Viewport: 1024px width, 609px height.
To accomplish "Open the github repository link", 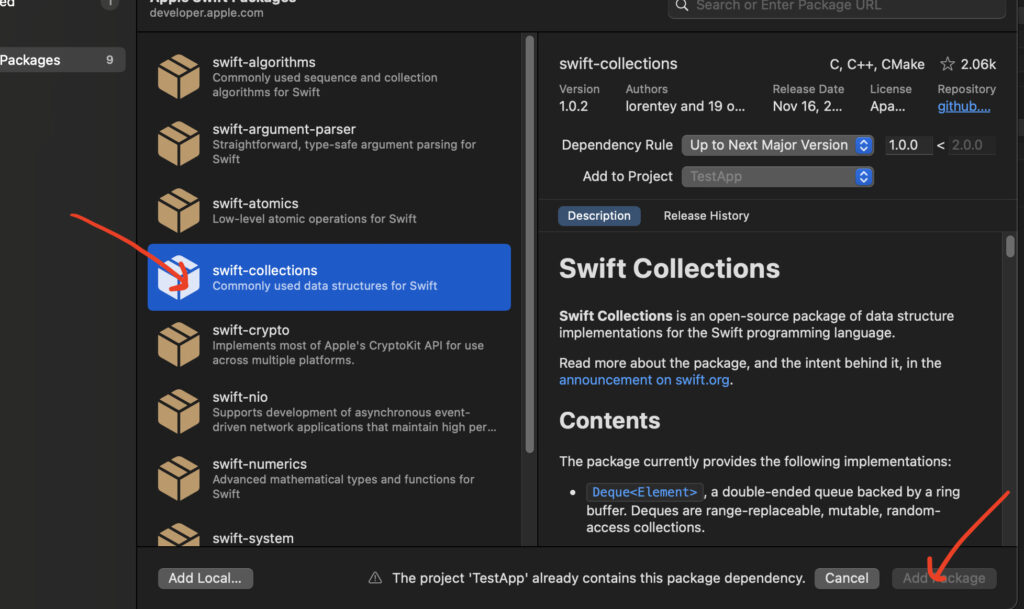I will click(x=963, y=106).
